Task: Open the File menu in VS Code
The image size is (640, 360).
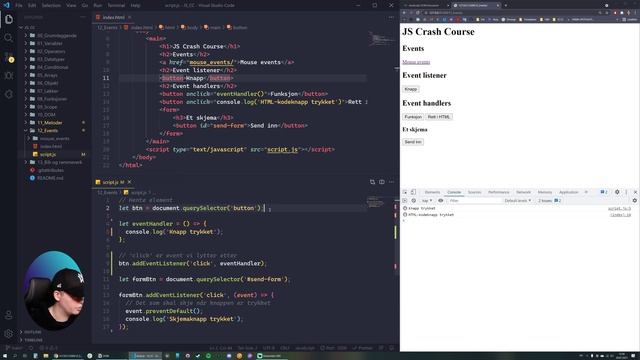Action: (x=19, y=5)
